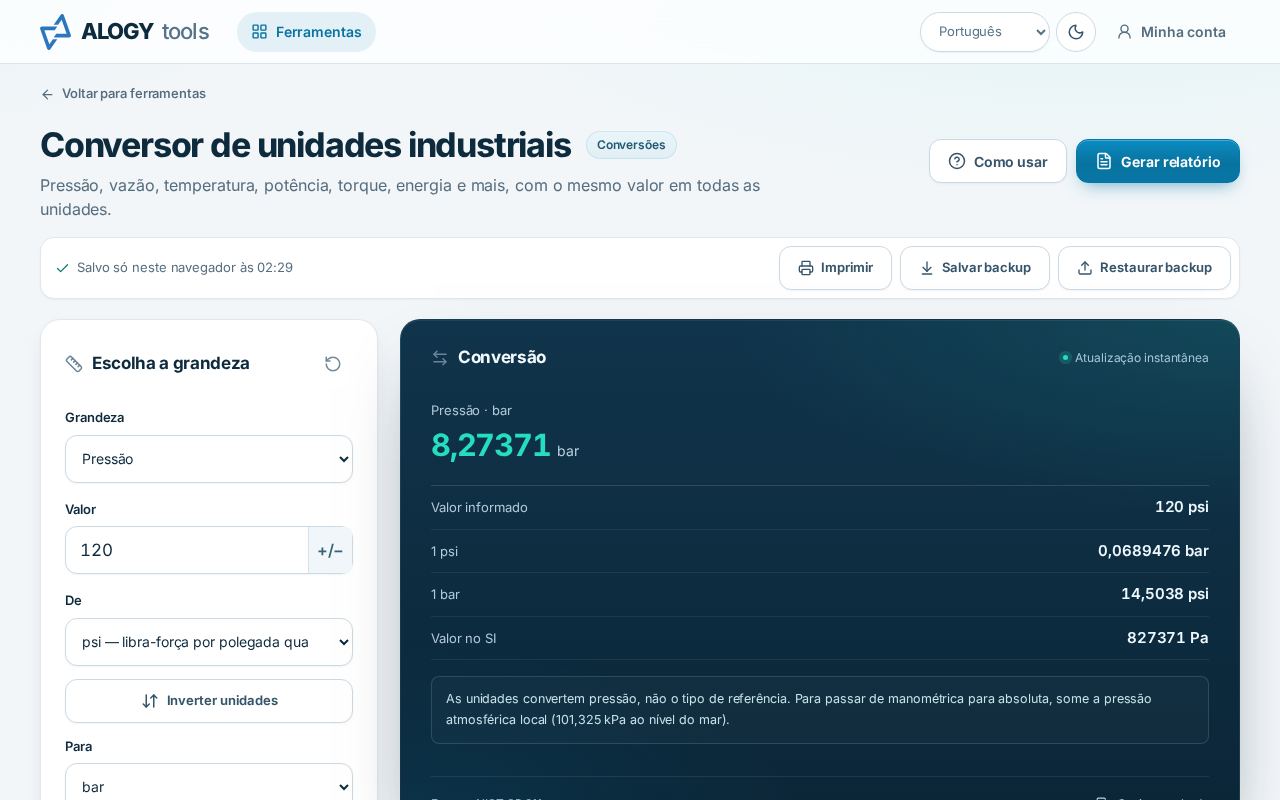Click Gerar relatório button
This screenshot has height=800, width=1280.
point(1158,161)
